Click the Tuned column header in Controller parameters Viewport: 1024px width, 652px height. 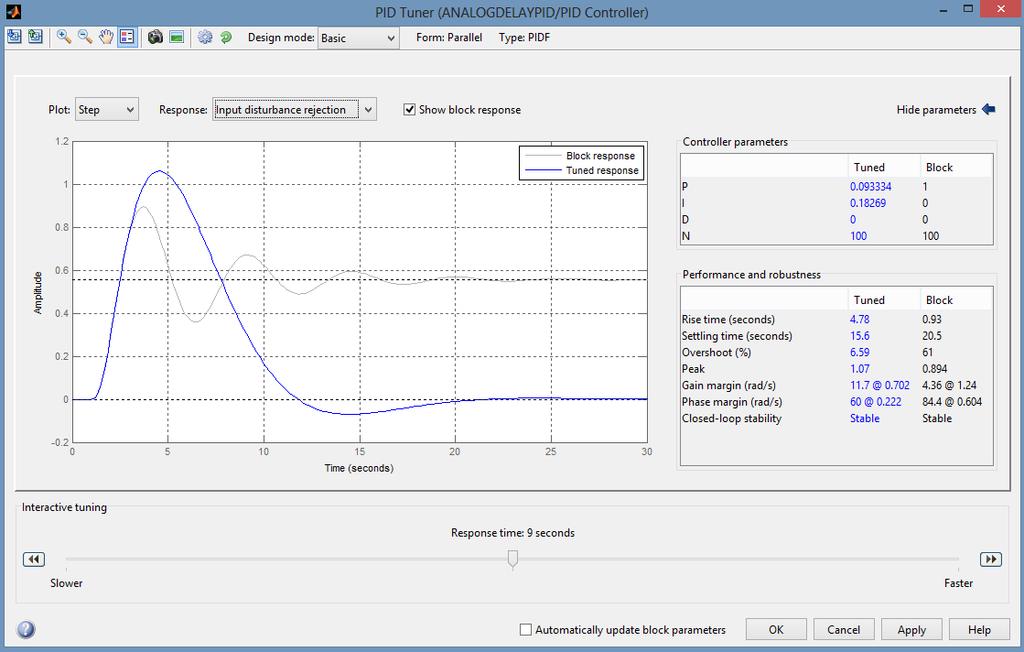pos(869,167)
